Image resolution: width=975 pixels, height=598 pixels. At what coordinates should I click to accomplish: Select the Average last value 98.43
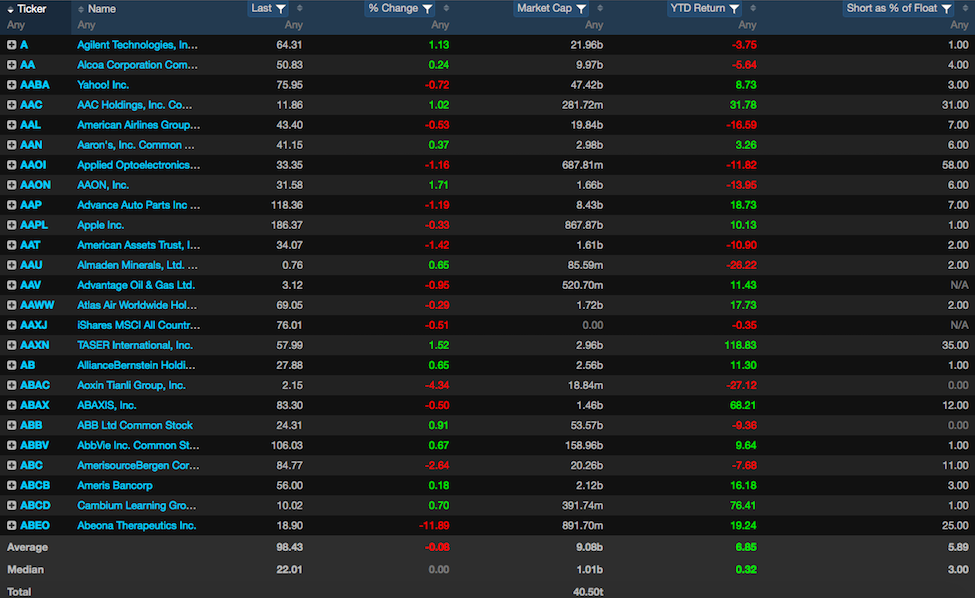point(290,547)
